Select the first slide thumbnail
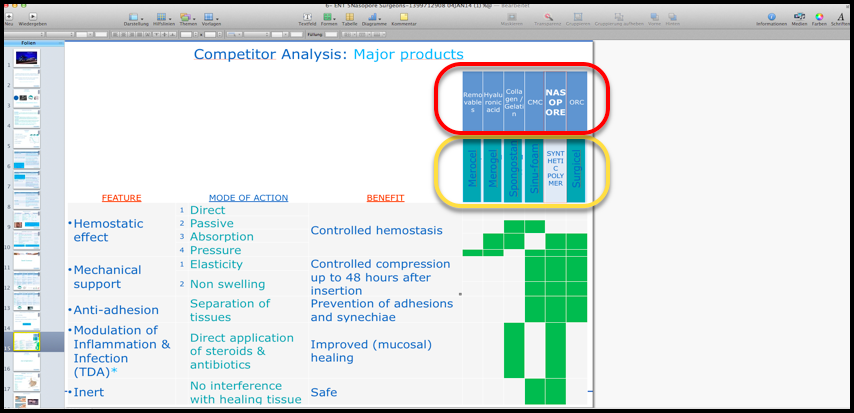 pos(28,60)
